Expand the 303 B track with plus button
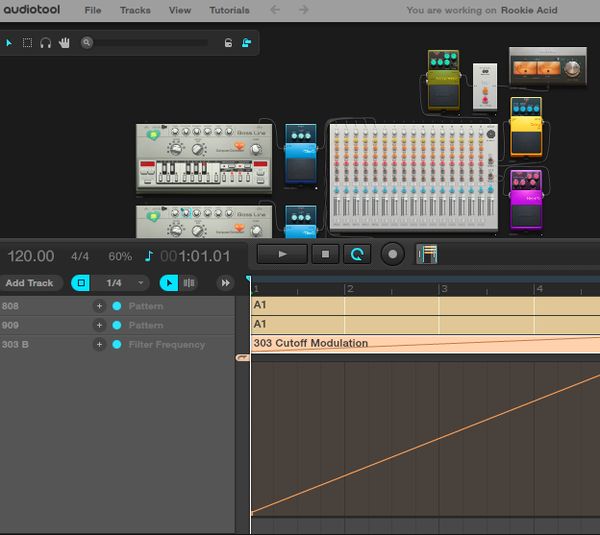Viewport: 600px width, 535px height. point(99,344)
